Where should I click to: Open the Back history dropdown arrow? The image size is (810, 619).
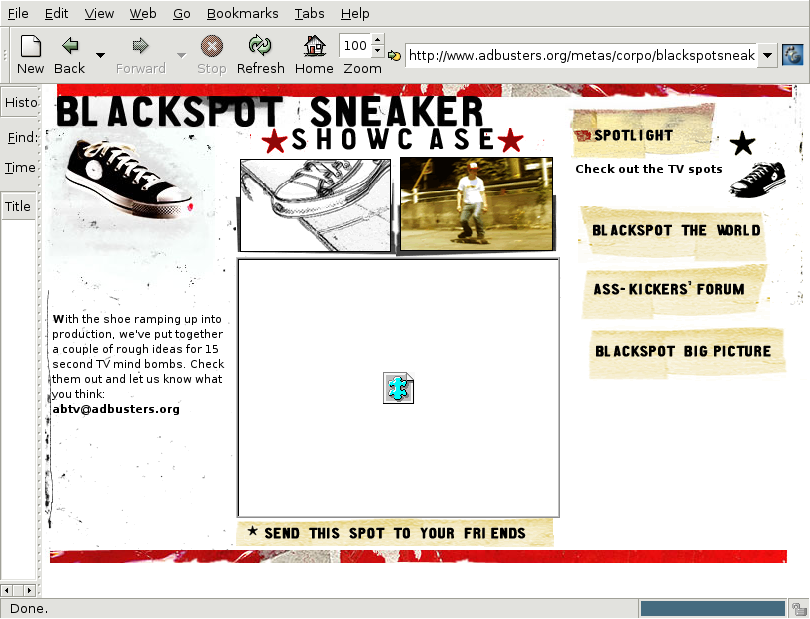point(100,55)
